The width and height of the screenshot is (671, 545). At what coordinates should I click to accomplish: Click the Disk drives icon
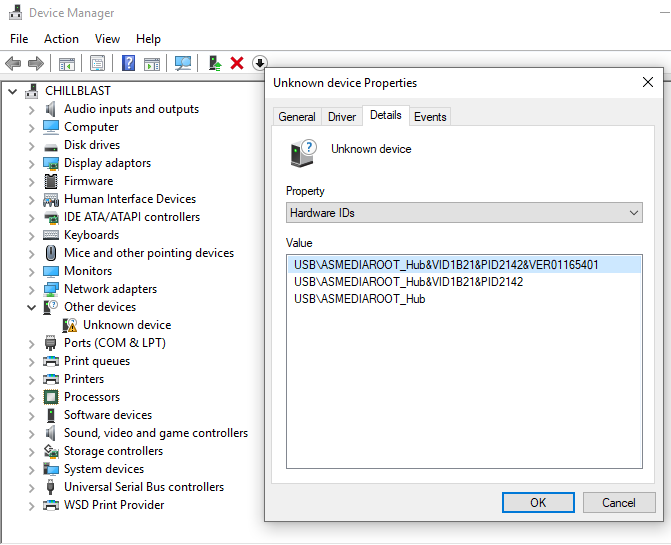(51, 148)
